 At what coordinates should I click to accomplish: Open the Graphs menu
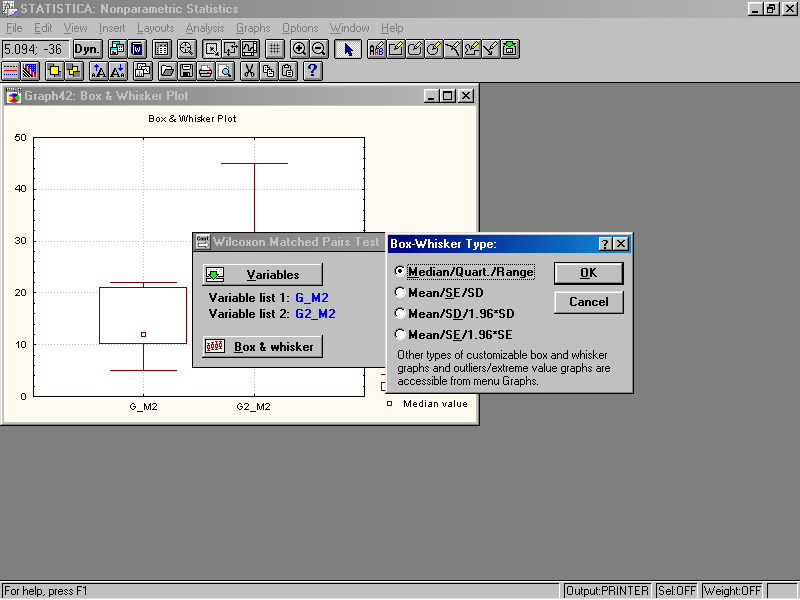[253, 28]
